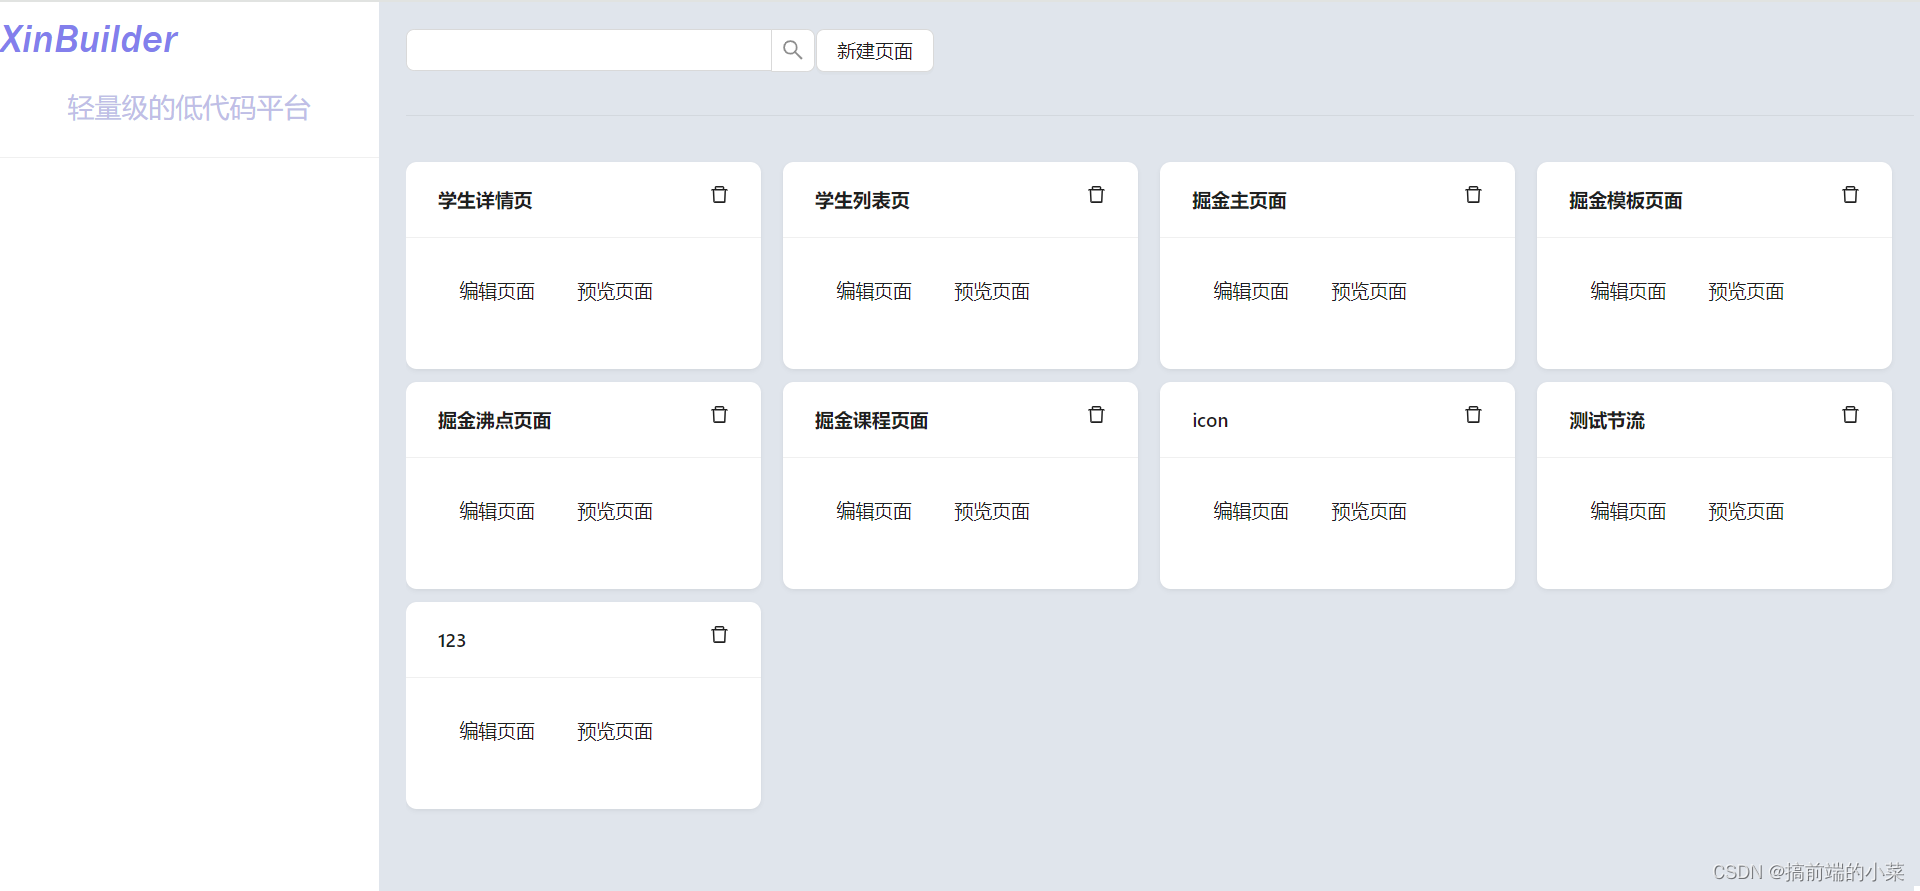Open 编辑页面 for 掘金课程页面

click(x=874, y=511)
